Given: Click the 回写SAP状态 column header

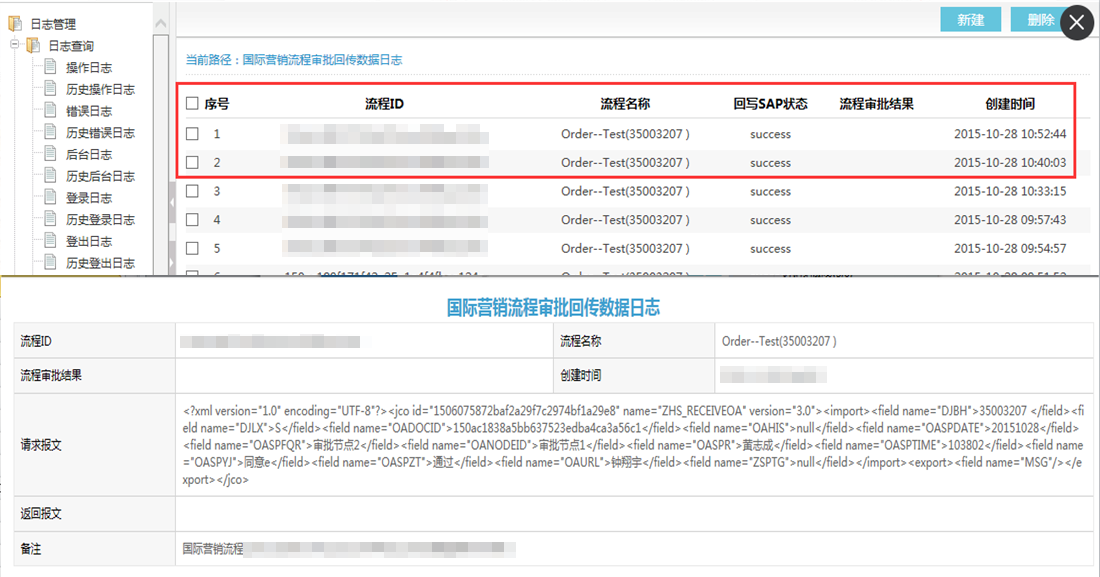Looking at the screenshot, I should (770, 104).
